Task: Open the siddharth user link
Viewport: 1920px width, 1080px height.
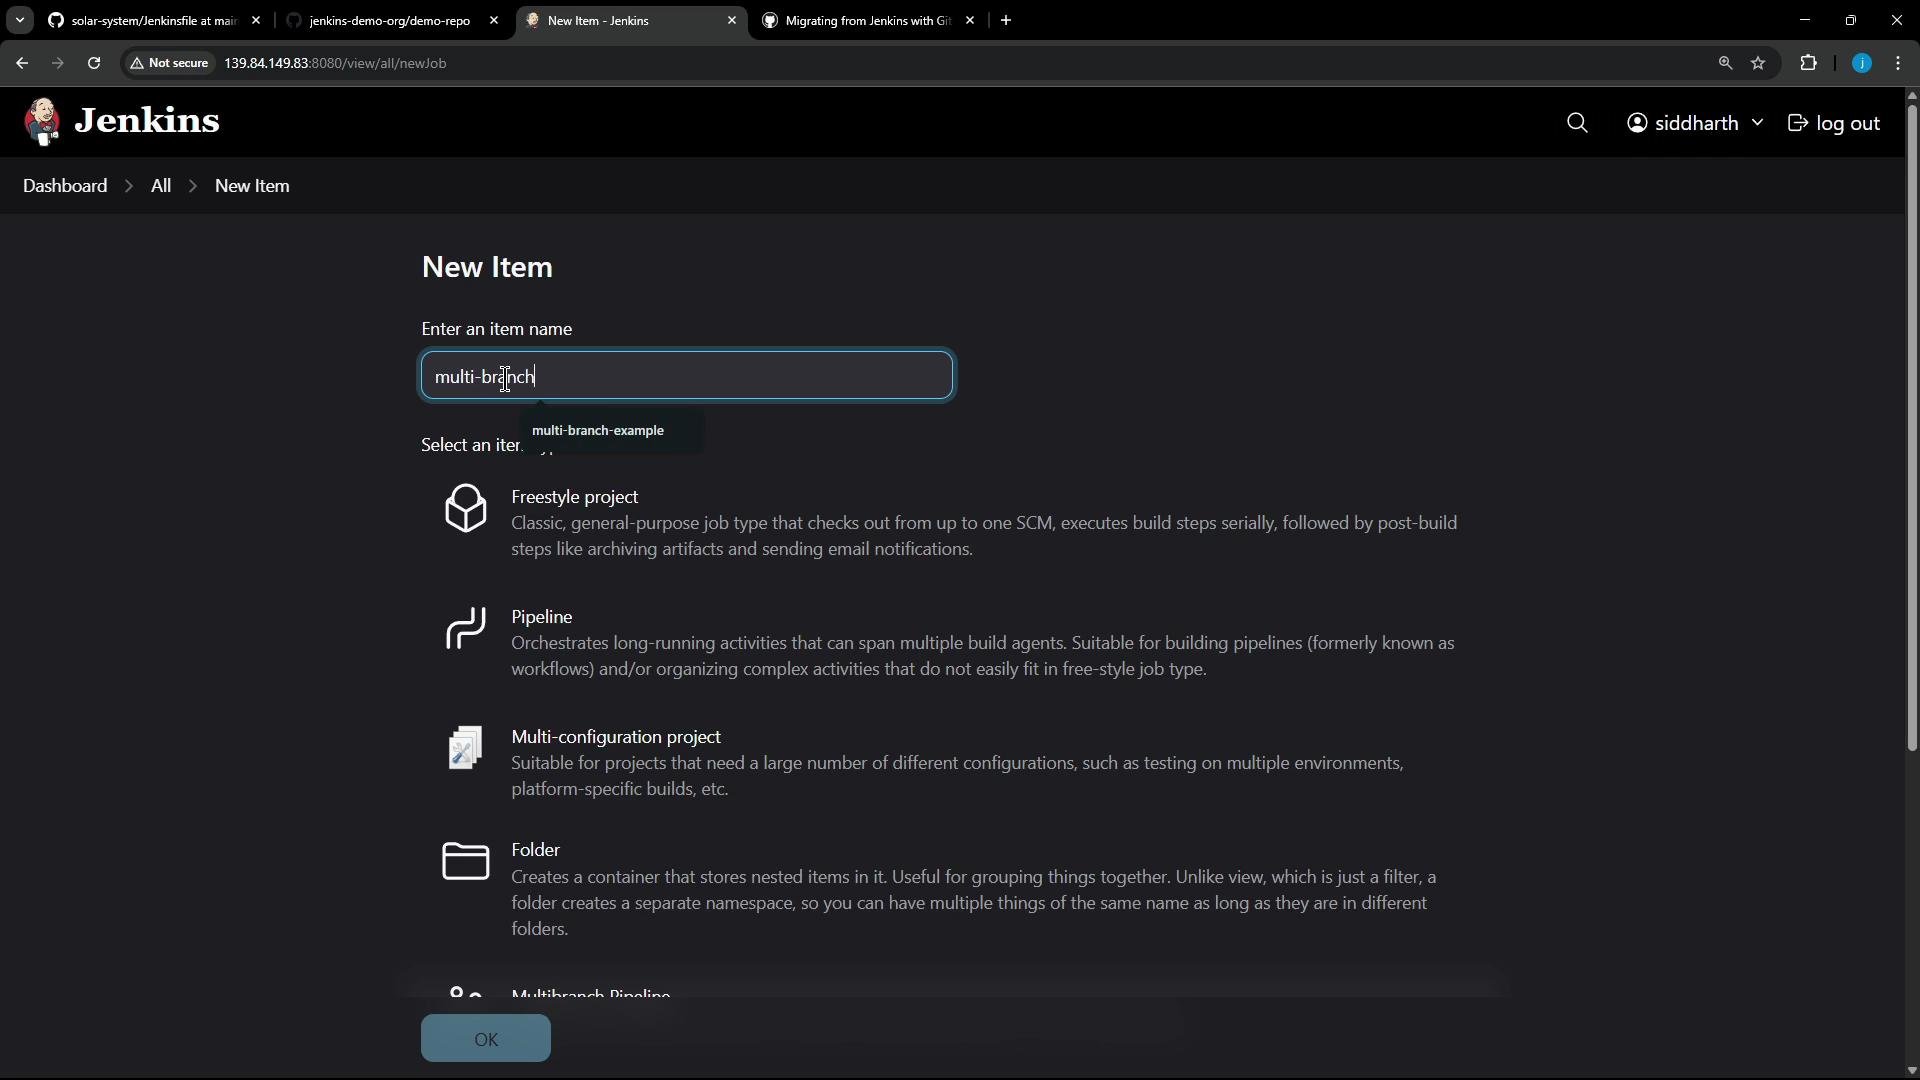Action: [x=1696, y=123]
